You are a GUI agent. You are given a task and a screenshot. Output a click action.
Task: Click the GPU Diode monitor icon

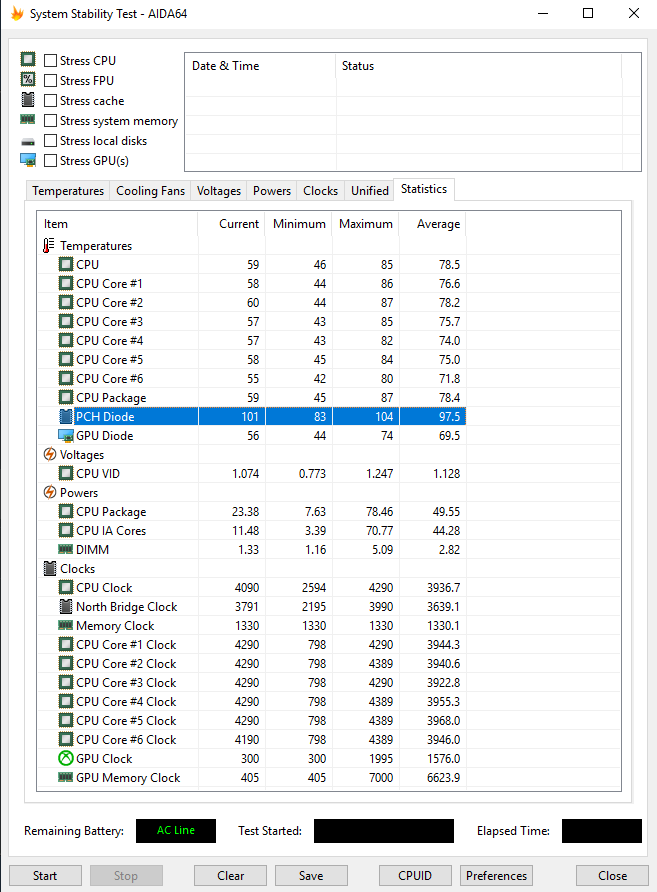point(66,436)
